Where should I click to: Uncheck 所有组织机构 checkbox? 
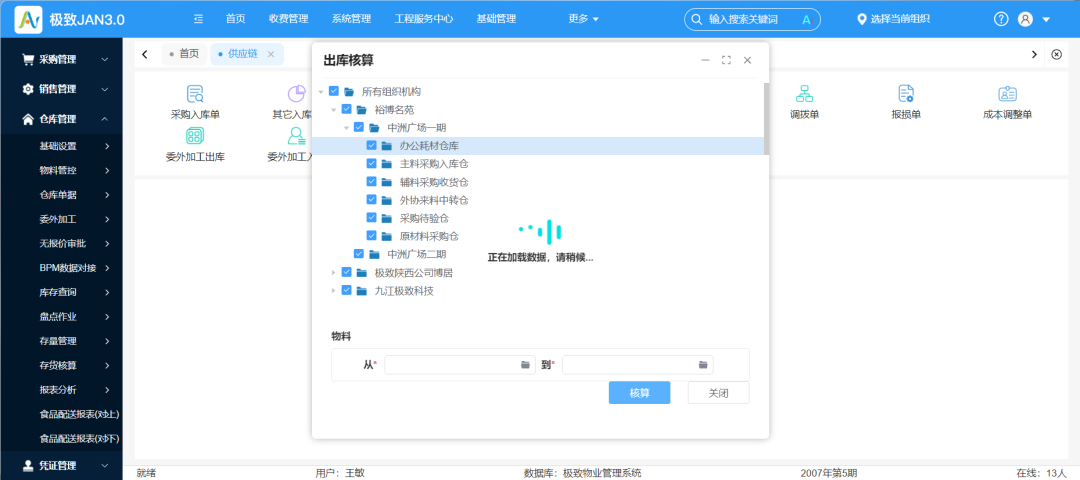[x=334, y=91]
